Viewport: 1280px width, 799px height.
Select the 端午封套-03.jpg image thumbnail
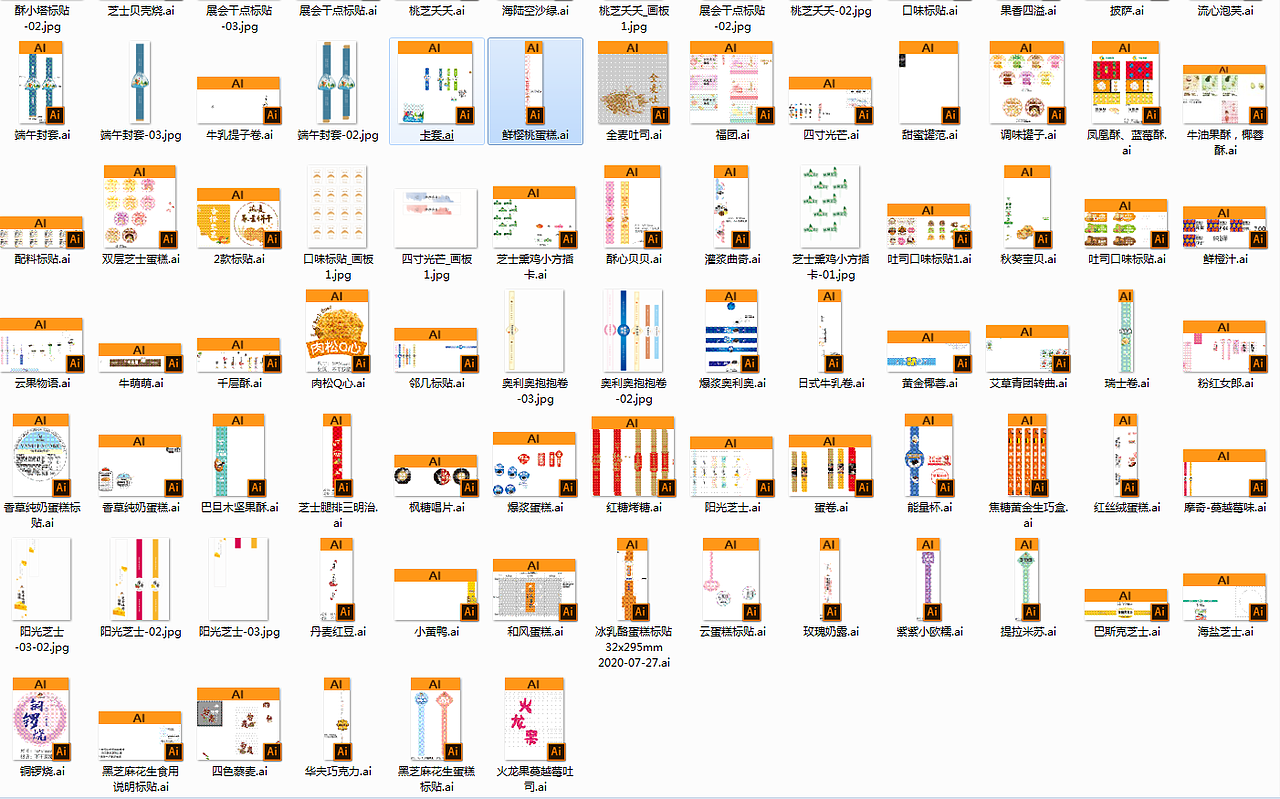139,82
